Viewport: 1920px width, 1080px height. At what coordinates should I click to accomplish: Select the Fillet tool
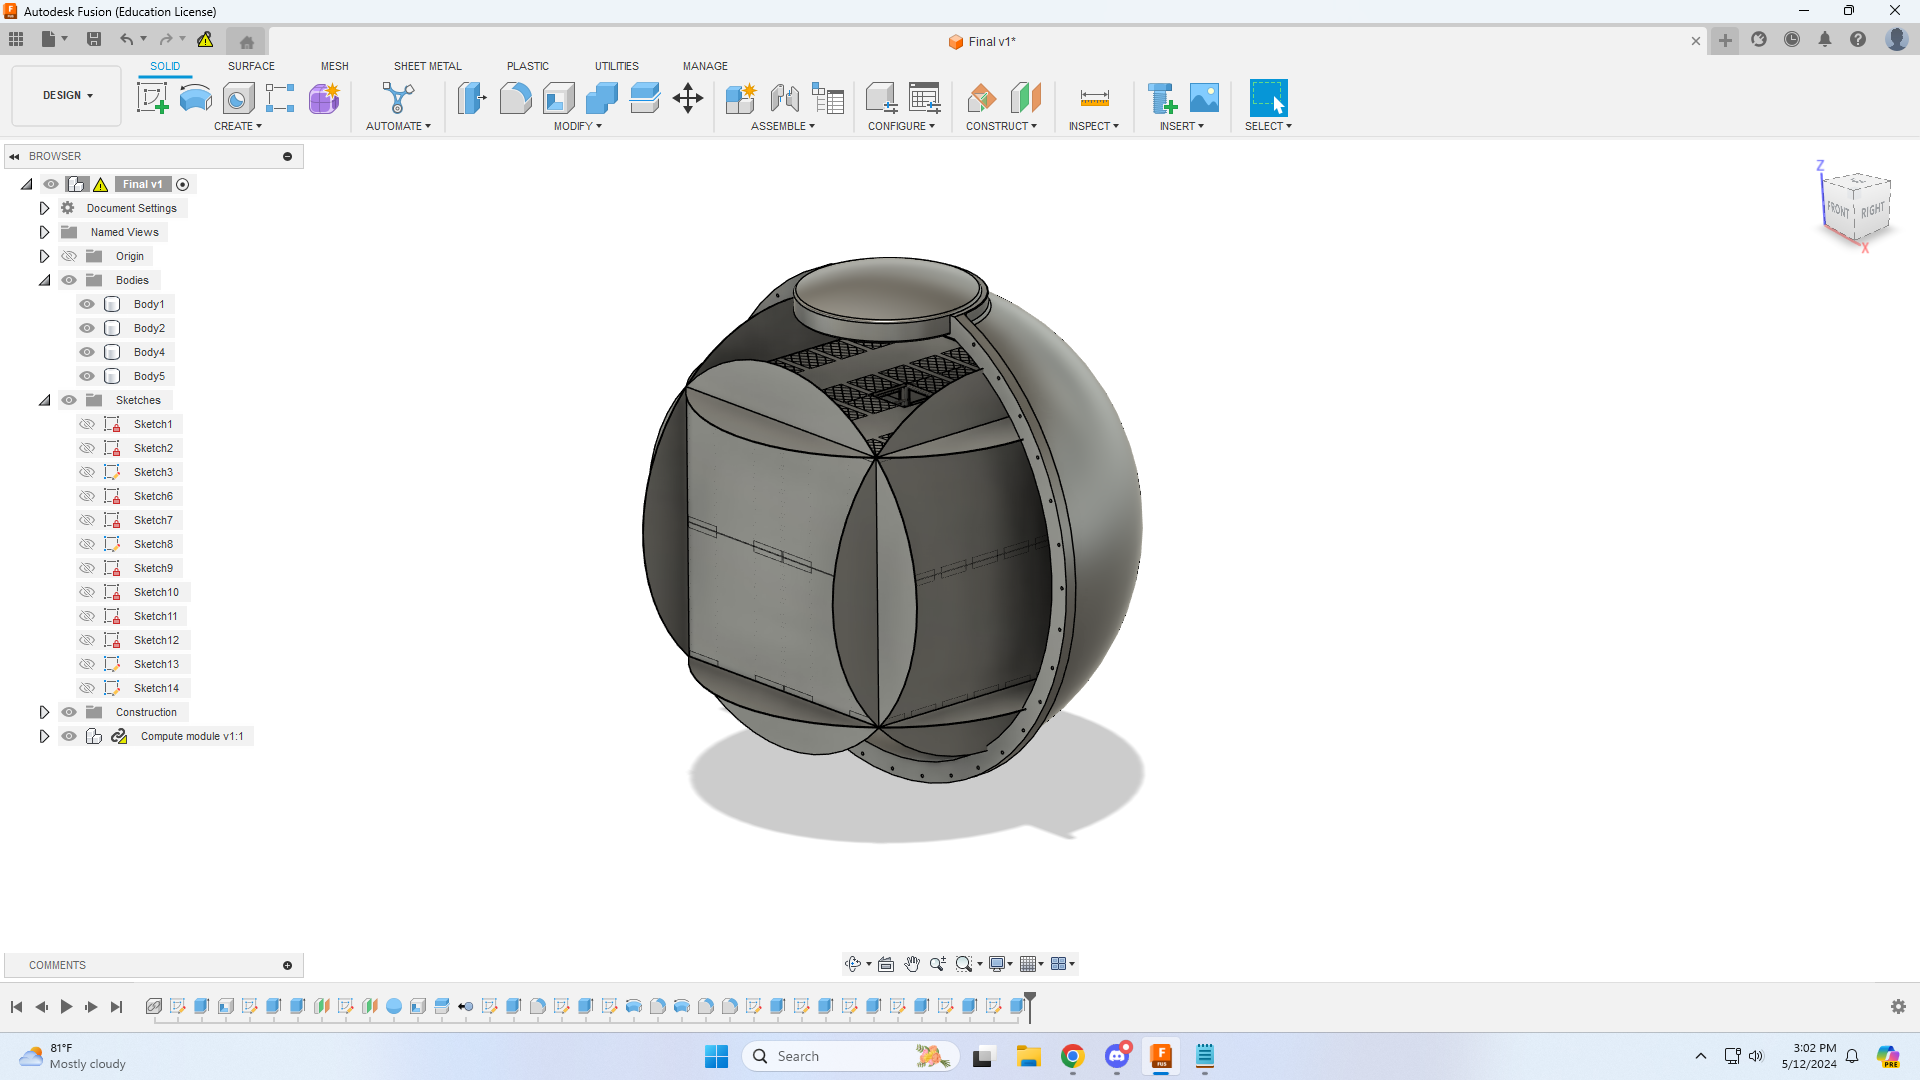pyautogui.click(x=515, y=98)
